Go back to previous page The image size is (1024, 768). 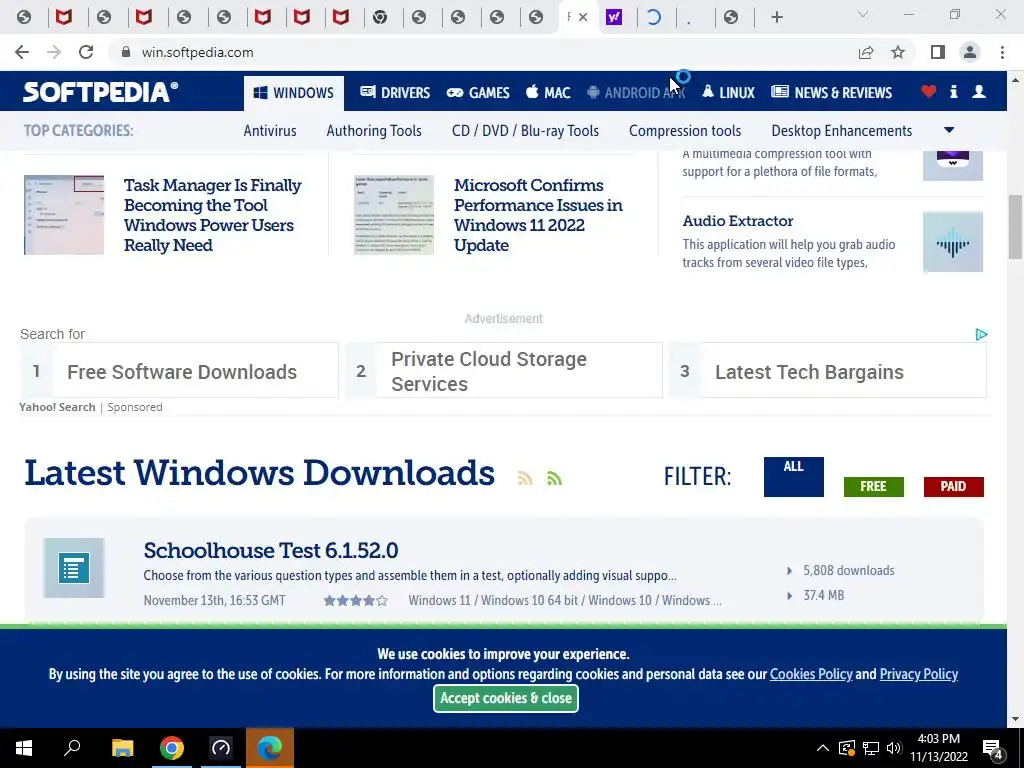pos(22,52)
